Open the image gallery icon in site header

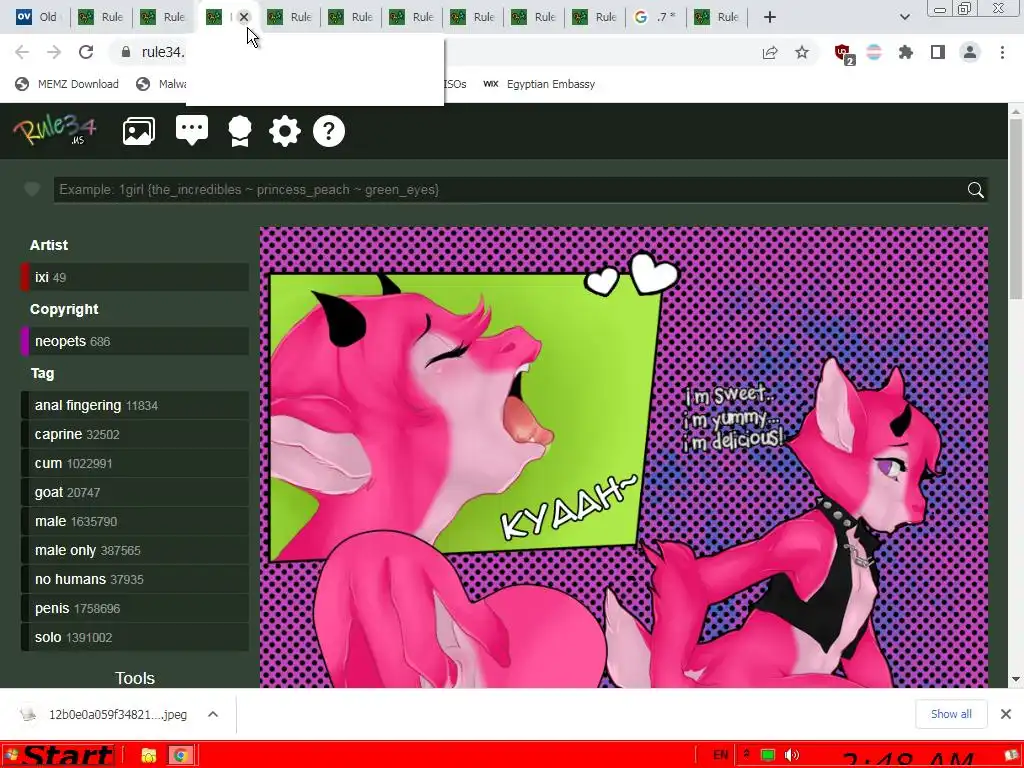point(138,131)
